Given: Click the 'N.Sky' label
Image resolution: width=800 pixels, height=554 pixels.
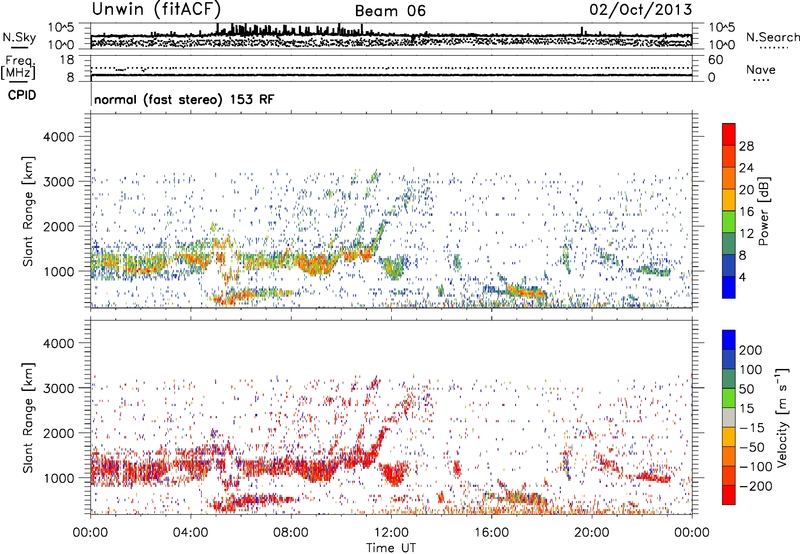Looking at the screenshot, I should [x=19, y=37].
